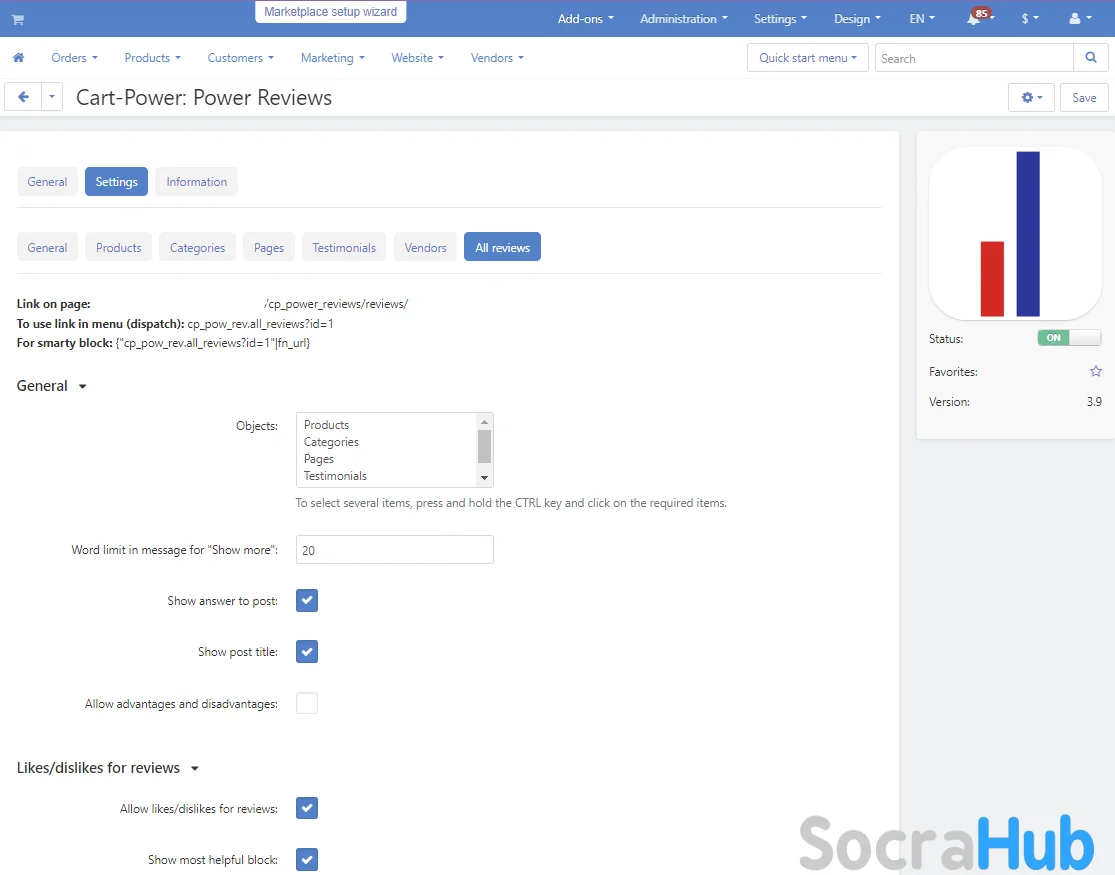Open the Design dropdown menu
Viewport: 1115px width, 875px height.
857,18
